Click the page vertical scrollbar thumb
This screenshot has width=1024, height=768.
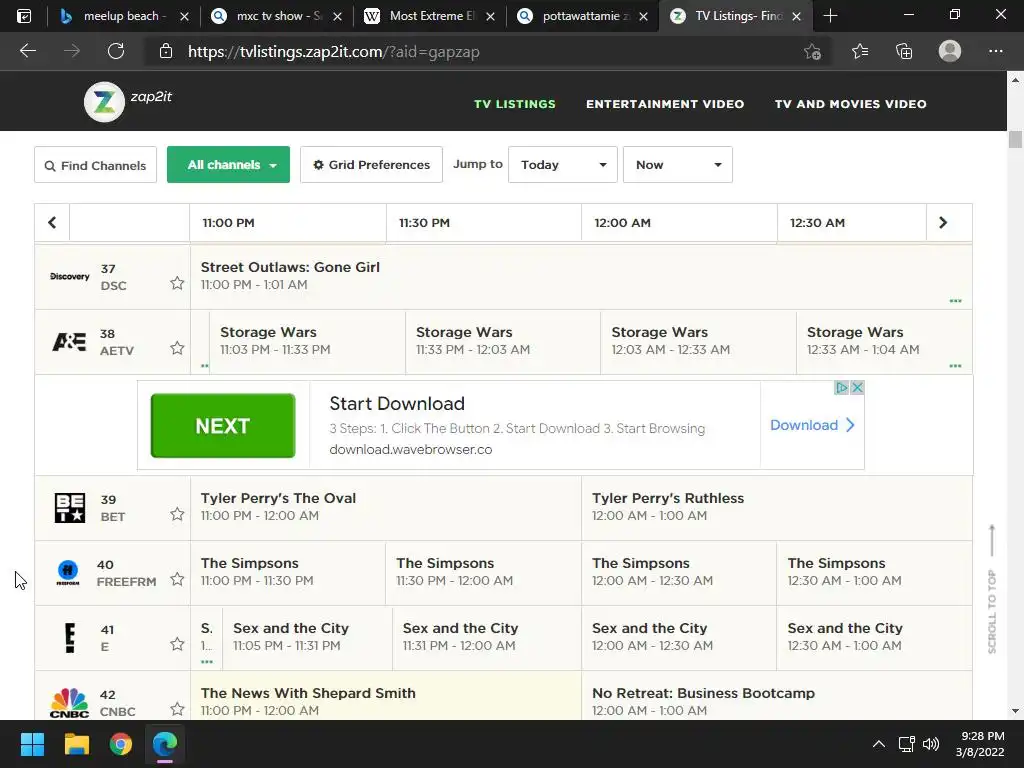[x=1015, y=139]
